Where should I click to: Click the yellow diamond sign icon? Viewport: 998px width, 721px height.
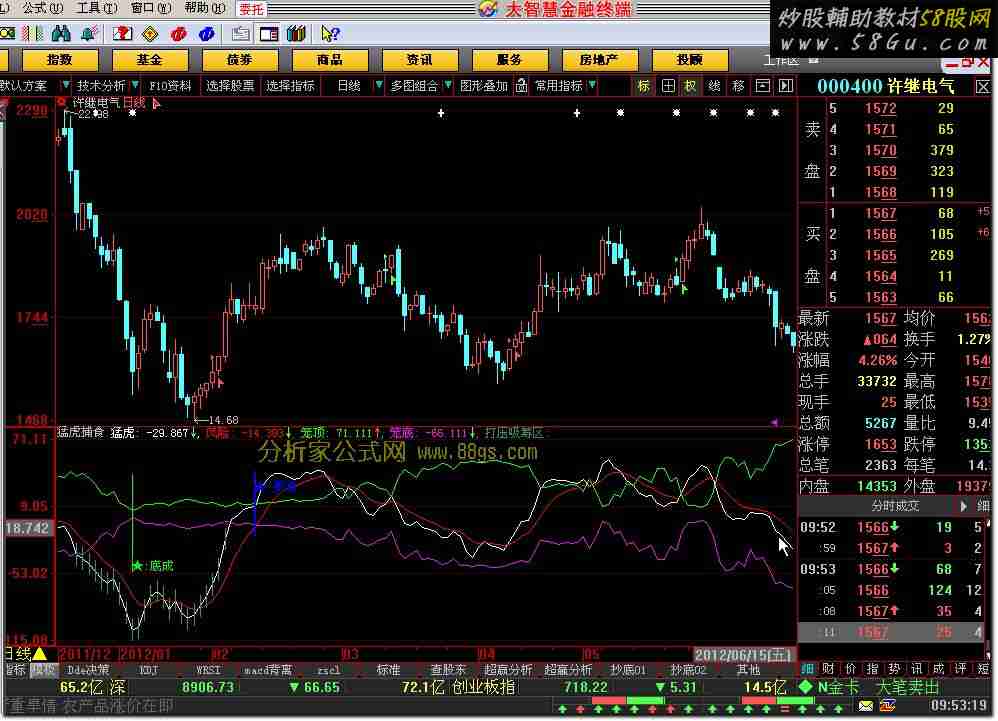point(150,33)
